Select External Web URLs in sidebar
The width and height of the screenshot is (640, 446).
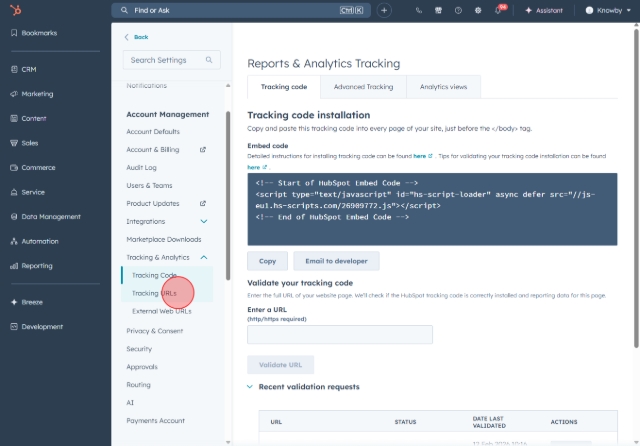click(162, 311)
